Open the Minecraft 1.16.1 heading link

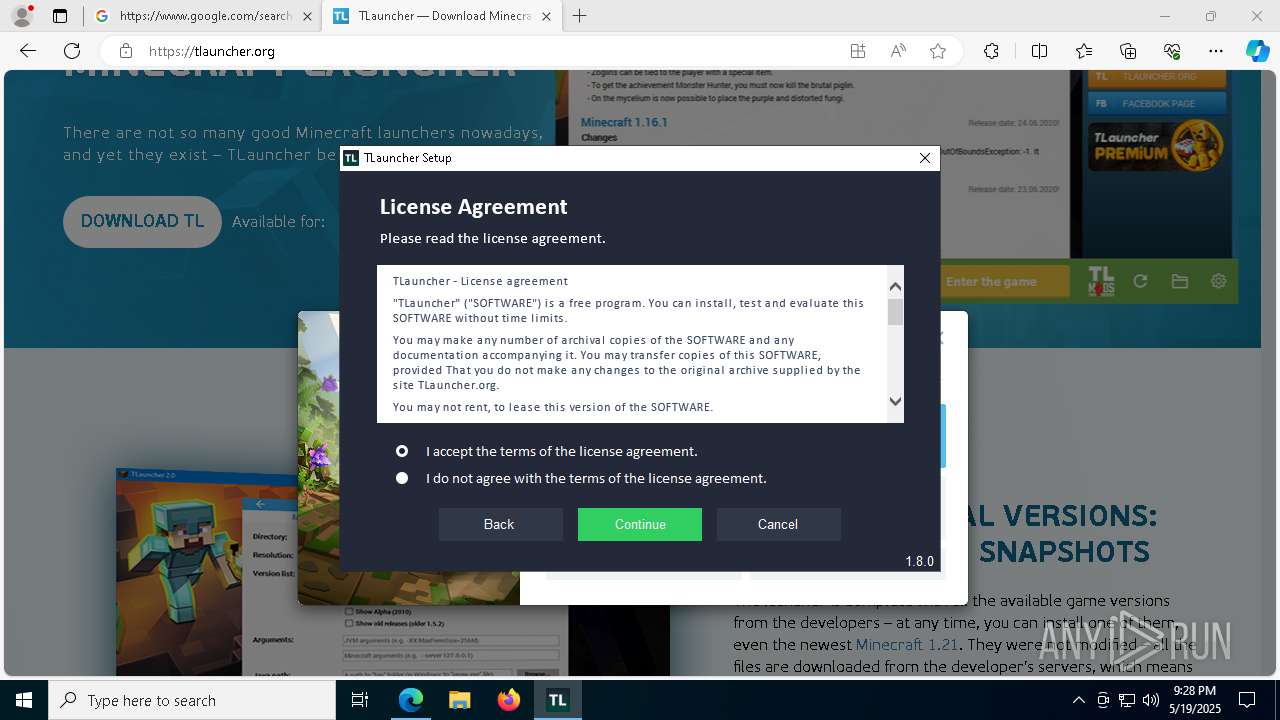coord(624,122)
